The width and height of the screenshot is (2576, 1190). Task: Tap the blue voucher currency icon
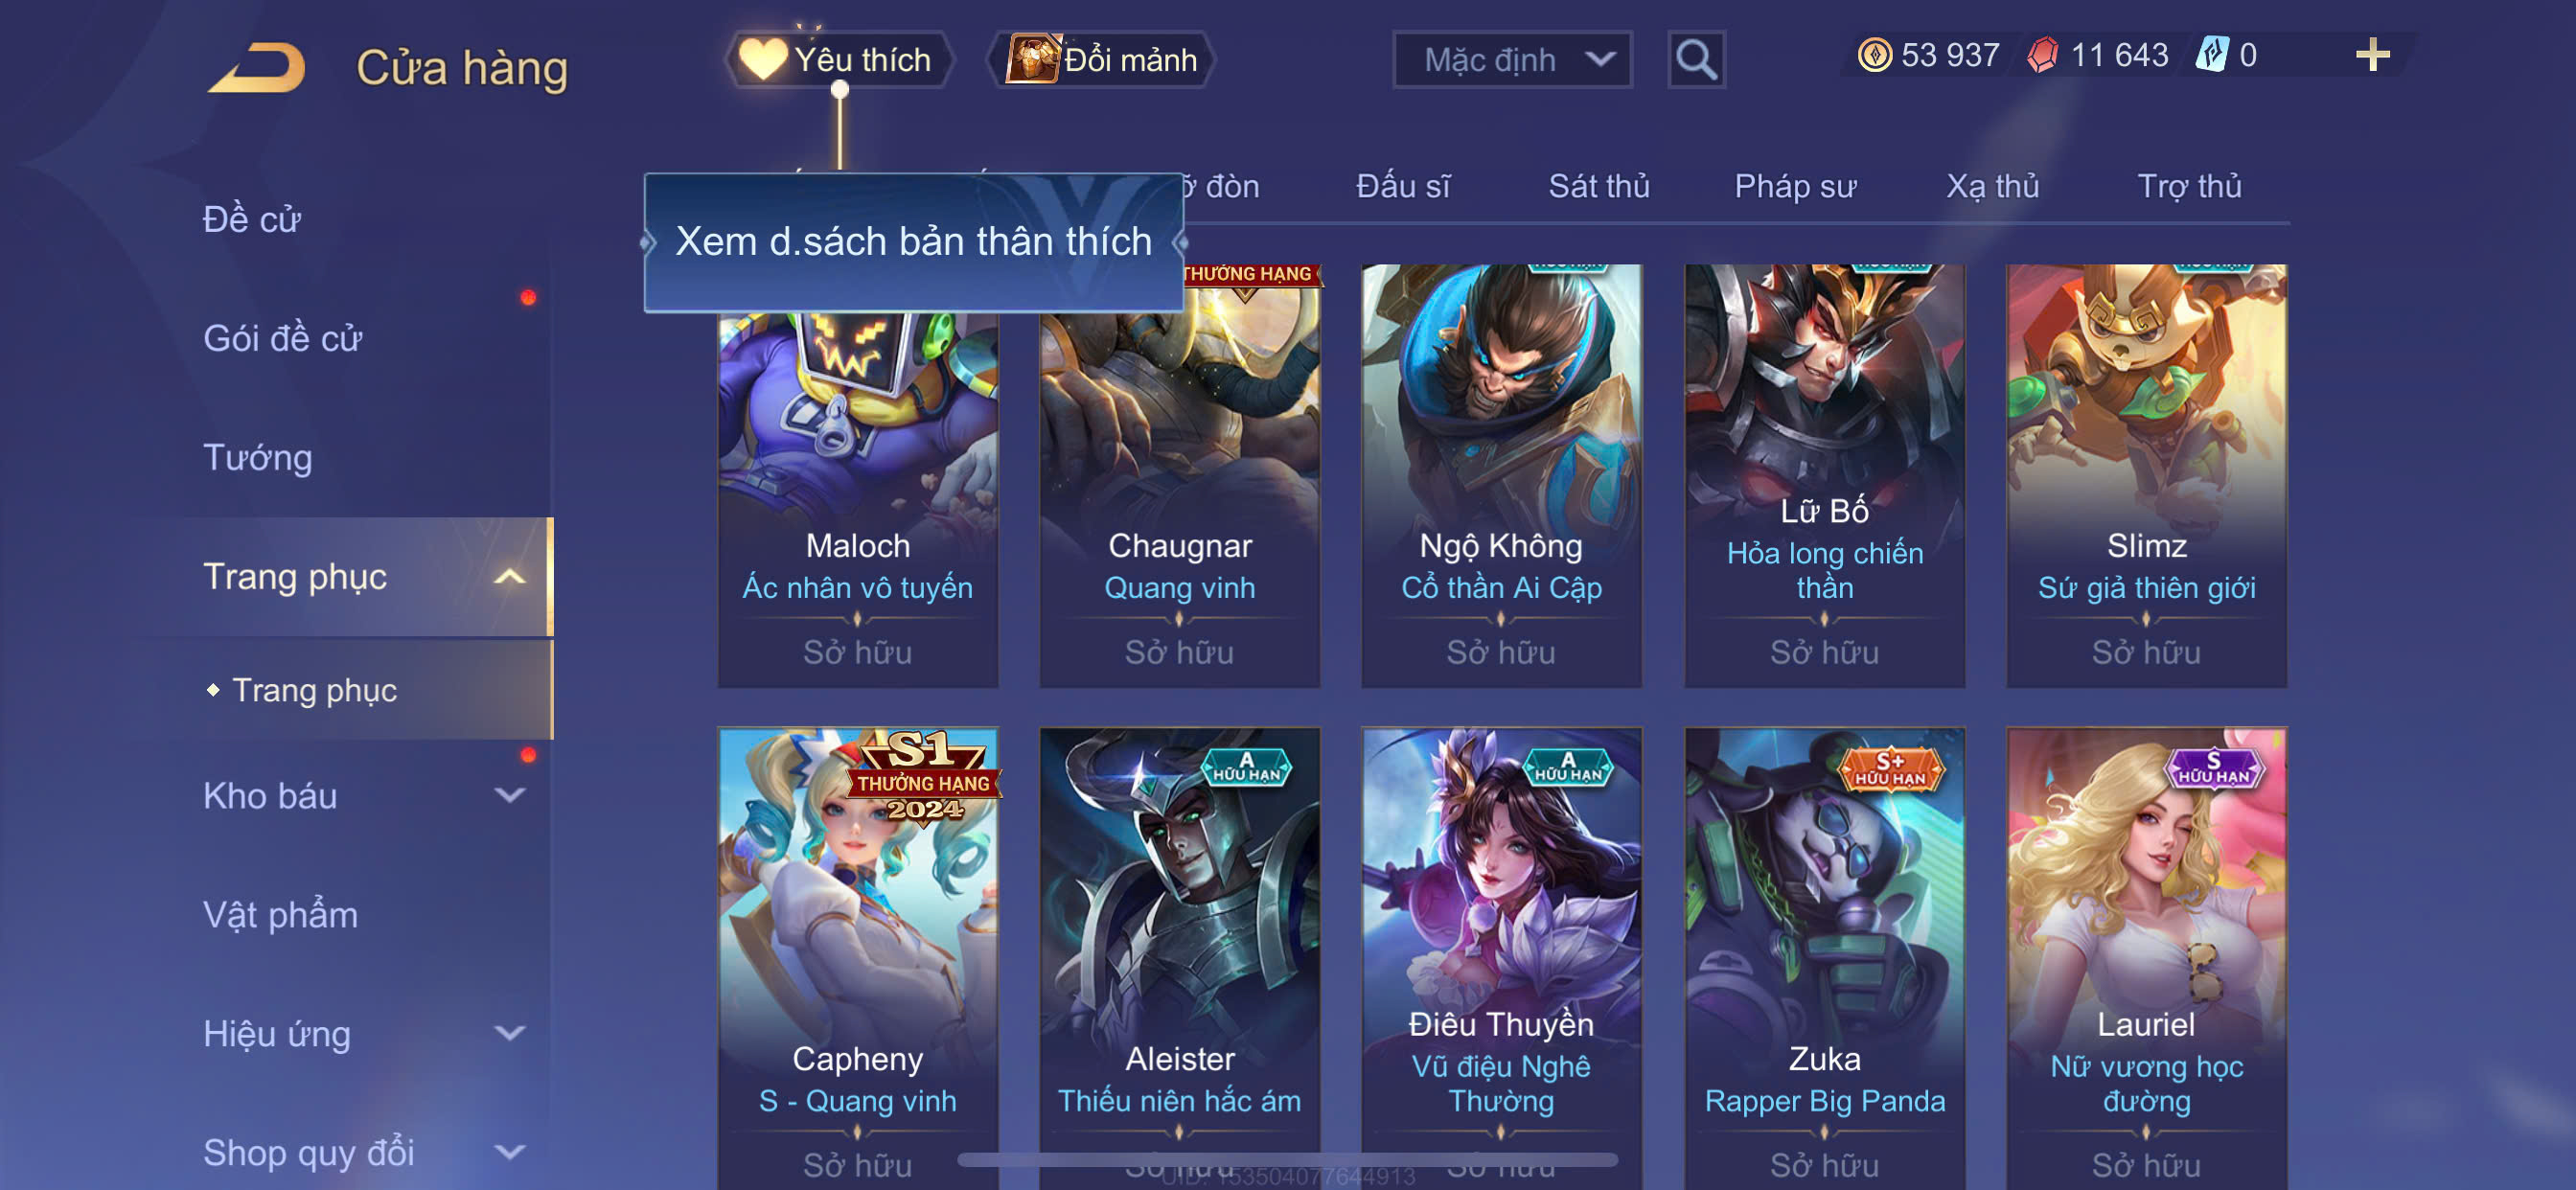(2211, 55)
